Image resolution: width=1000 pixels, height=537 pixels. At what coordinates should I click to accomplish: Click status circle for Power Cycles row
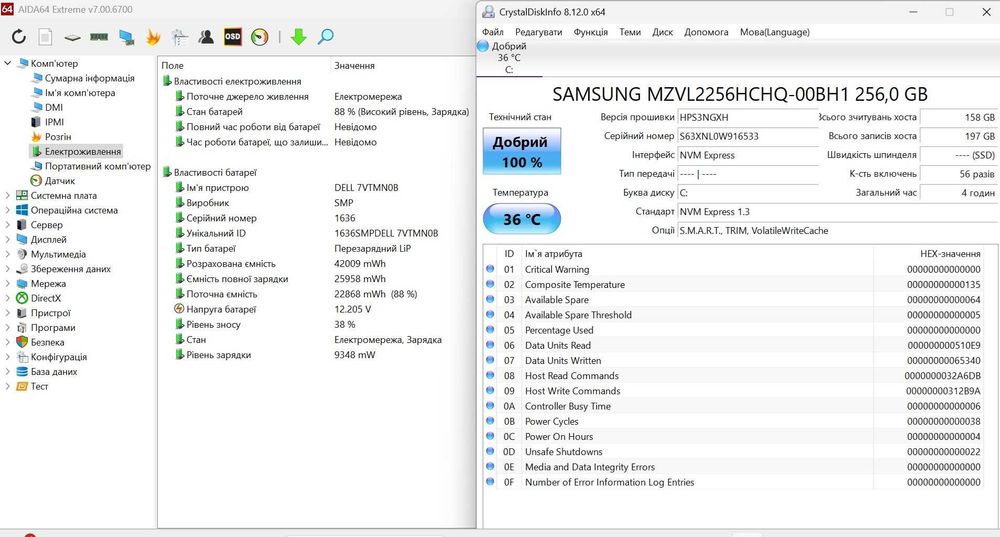pos(490,420)
